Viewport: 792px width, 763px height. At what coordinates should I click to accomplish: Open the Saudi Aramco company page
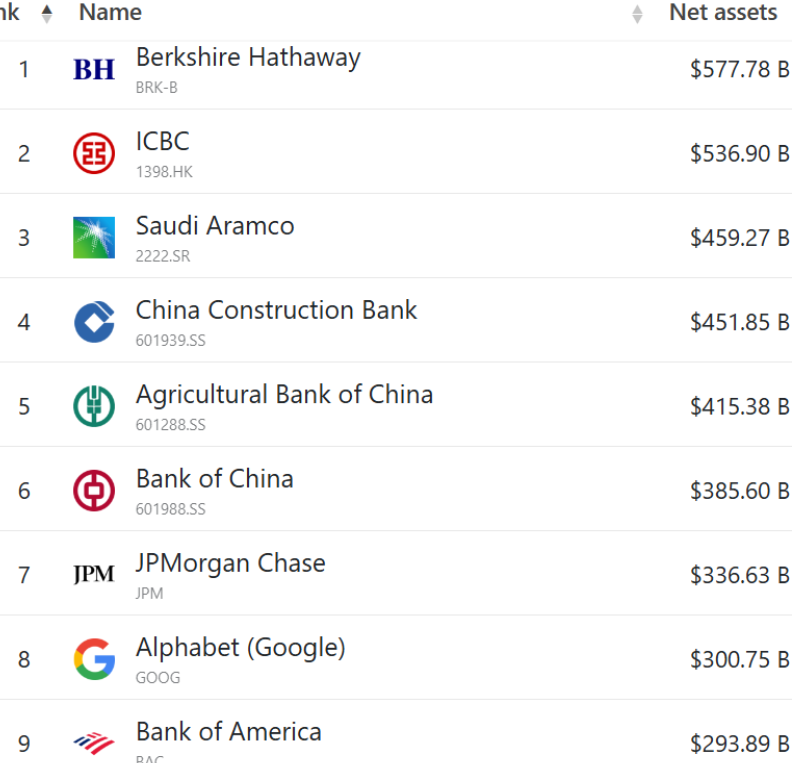point(215,226)
